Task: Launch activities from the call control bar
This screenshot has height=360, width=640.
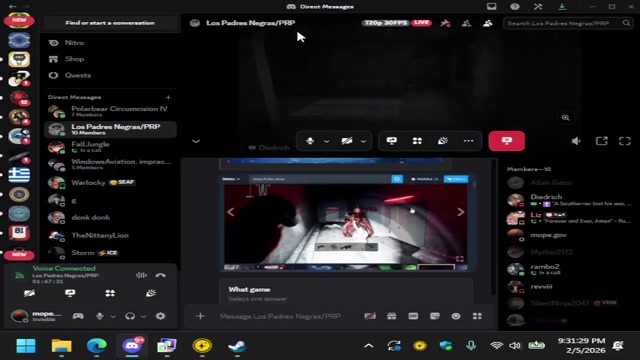Action: pyautogui.click(x=417, y=141)
